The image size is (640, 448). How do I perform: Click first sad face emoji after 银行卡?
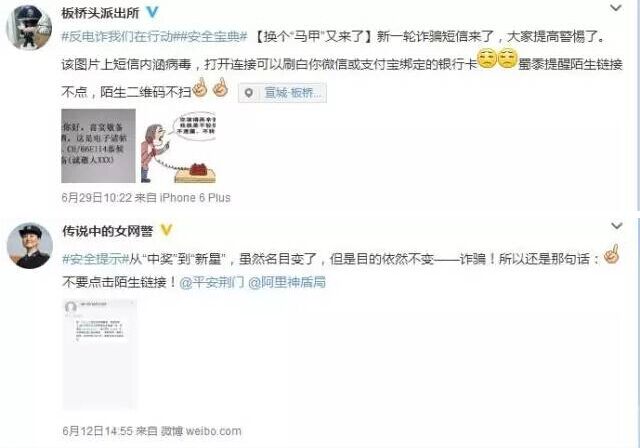click(487, 59)
